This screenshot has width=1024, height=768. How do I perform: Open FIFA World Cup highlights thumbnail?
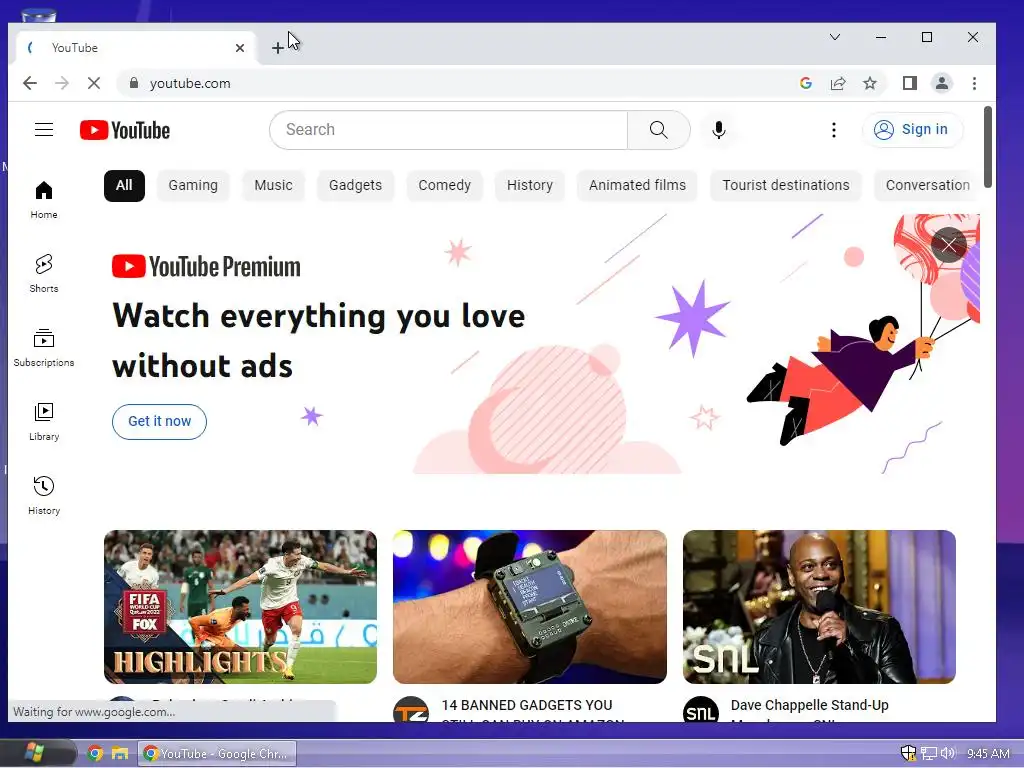(x=240, y=607)
